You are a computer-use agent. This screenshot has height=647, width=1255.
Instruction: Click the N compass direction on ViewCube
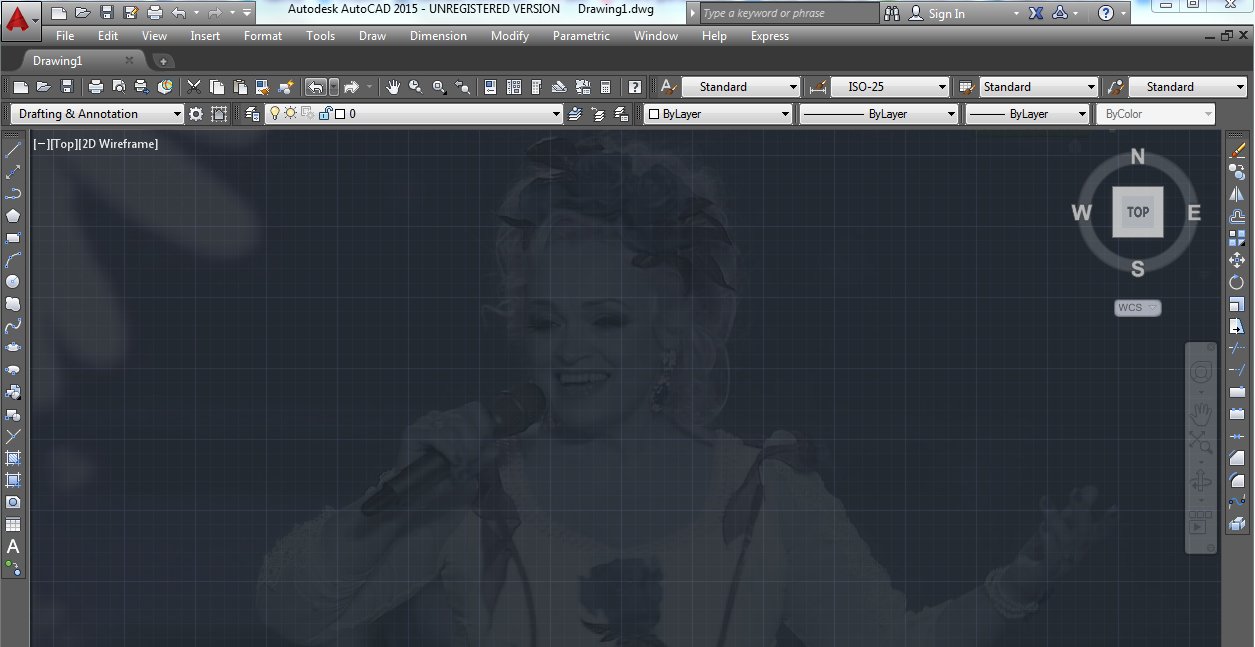click(x=1138, y=157)
